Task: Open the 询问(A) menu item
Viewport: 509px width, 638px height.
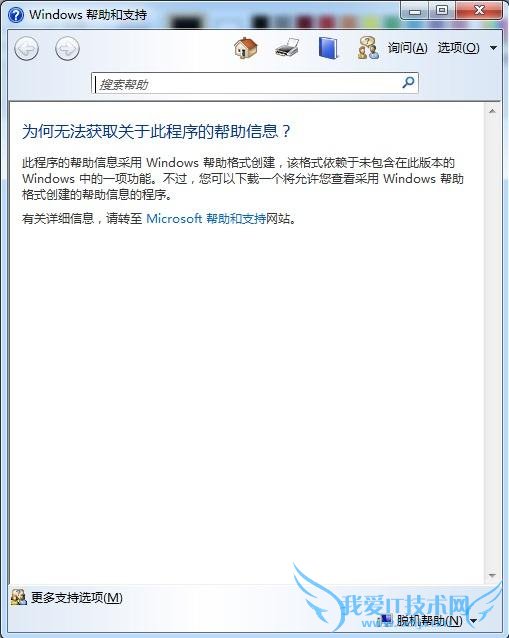Action: (x=407, y=48)
